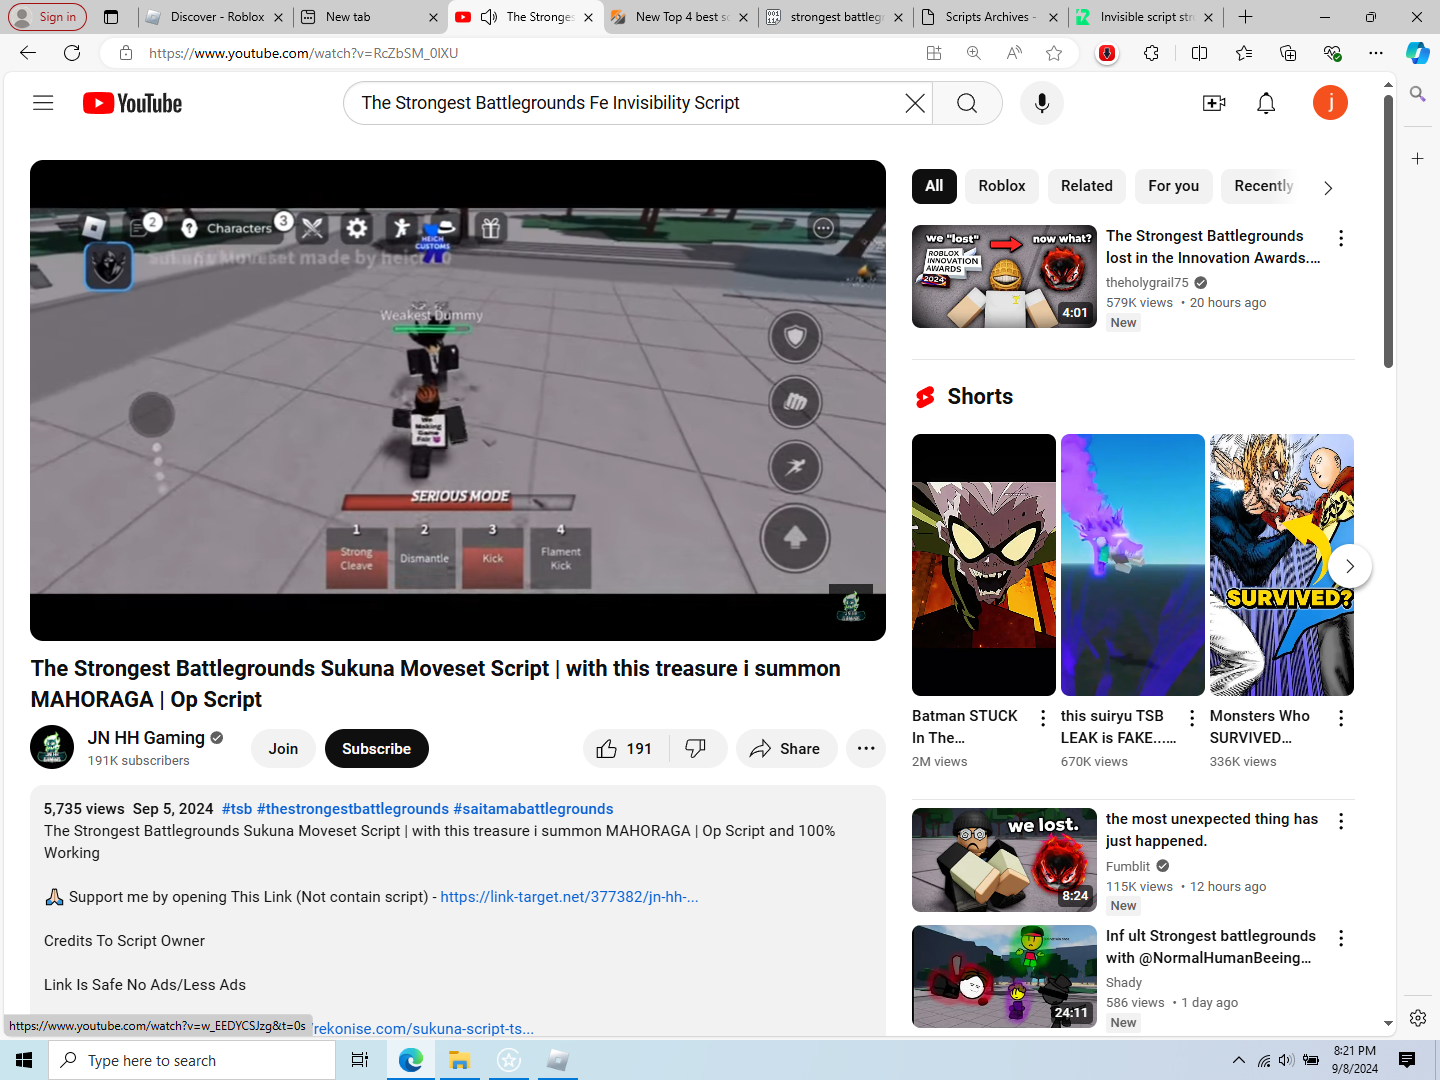Open the account avatar menu
The height and width of the screenshot is (1080, 1440).
click(1330, 102)
